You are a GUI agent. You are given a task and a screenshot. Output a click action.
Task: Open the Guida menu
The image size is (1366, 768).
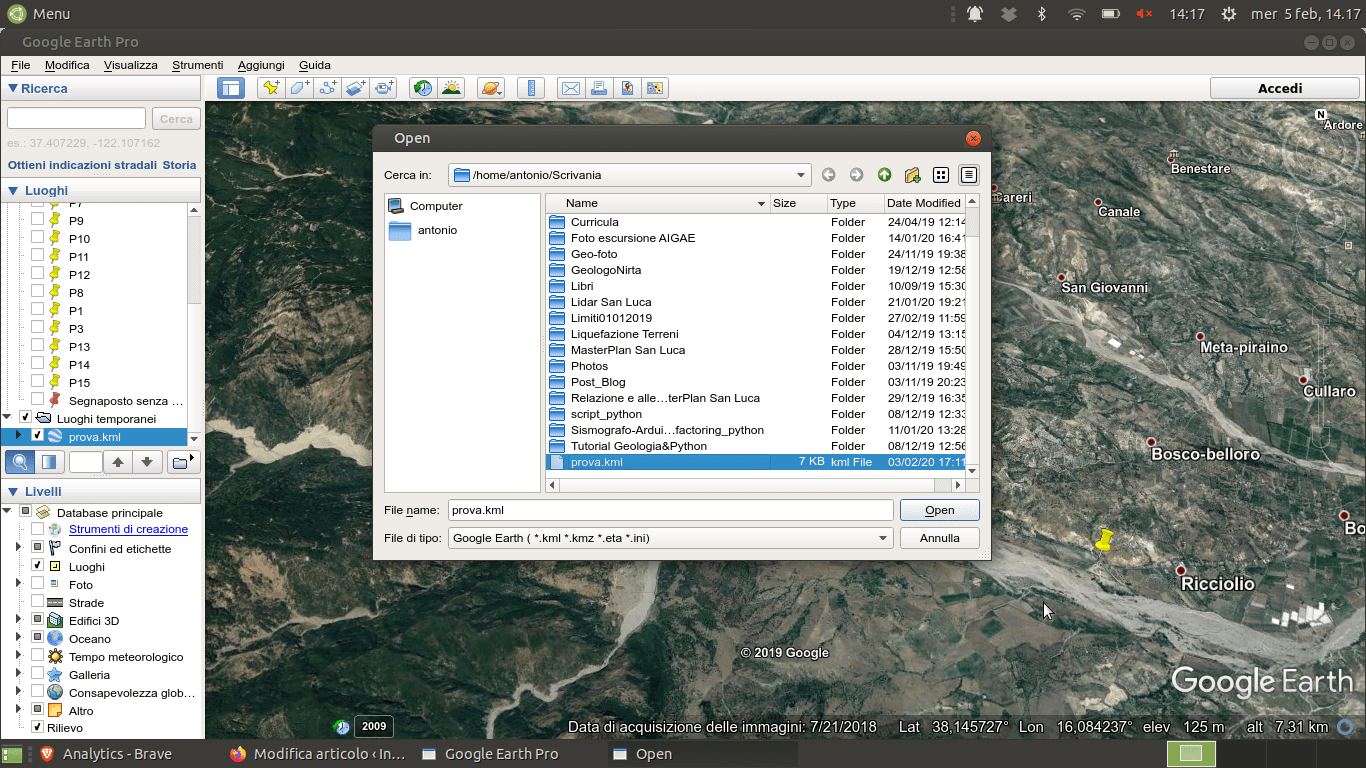[x=315, y=65]
